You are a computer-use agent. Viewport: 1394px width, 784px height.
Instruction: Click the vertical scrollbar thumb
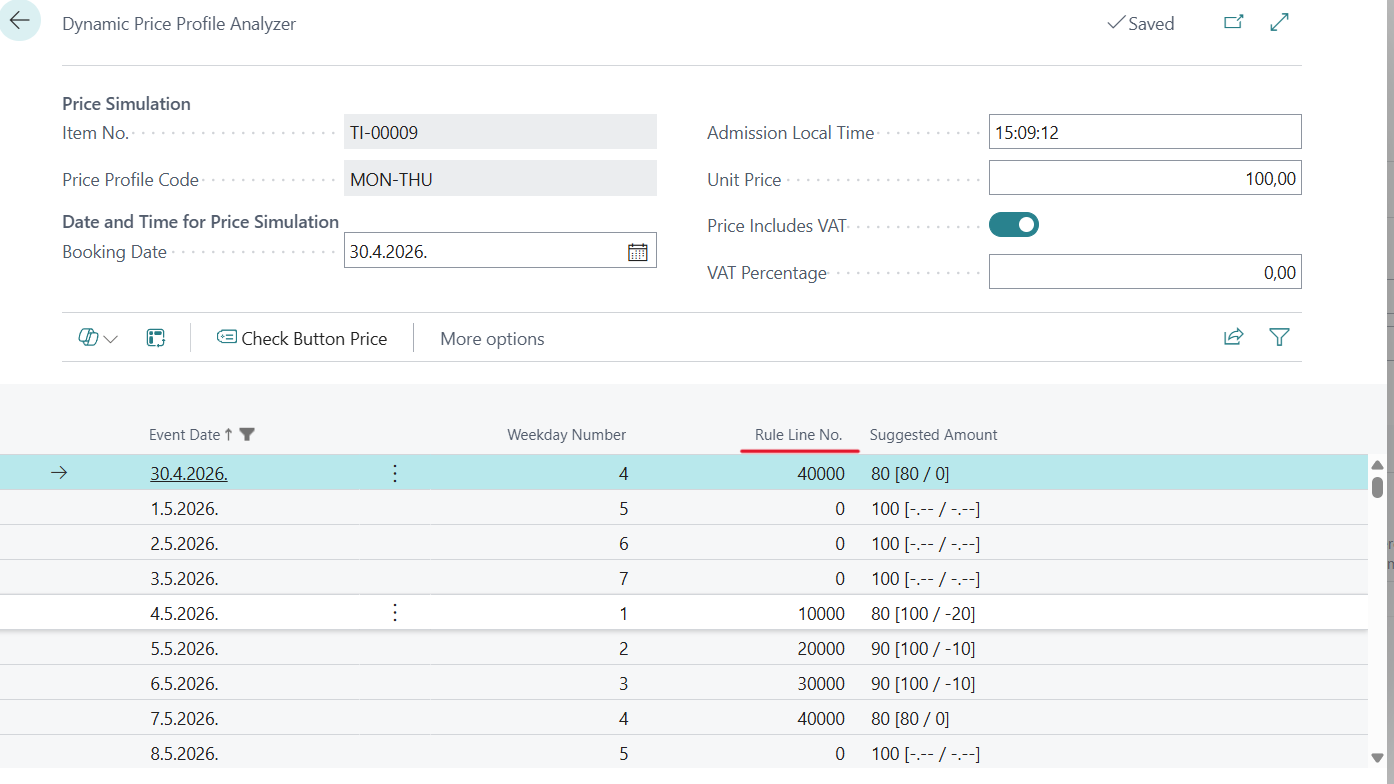(1377, 487)
